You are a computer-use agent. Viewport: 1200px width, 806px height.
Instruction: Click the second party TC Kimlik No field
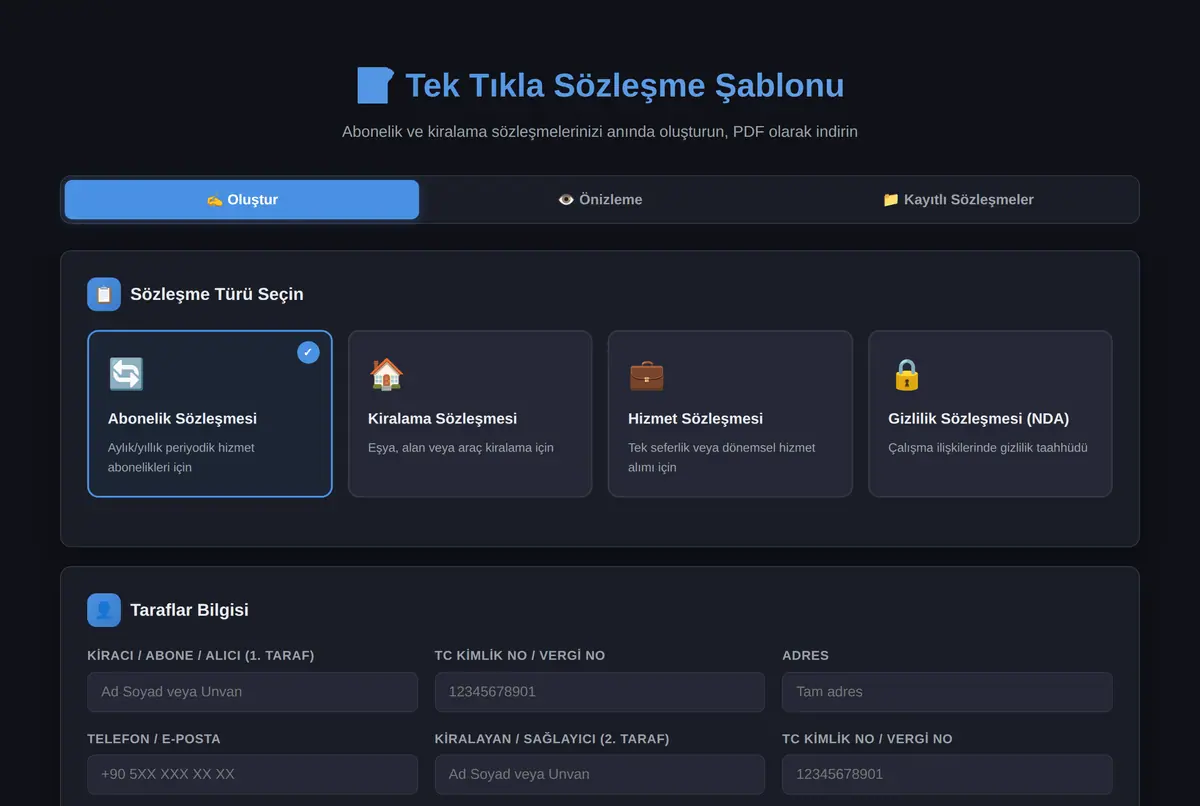947,774
